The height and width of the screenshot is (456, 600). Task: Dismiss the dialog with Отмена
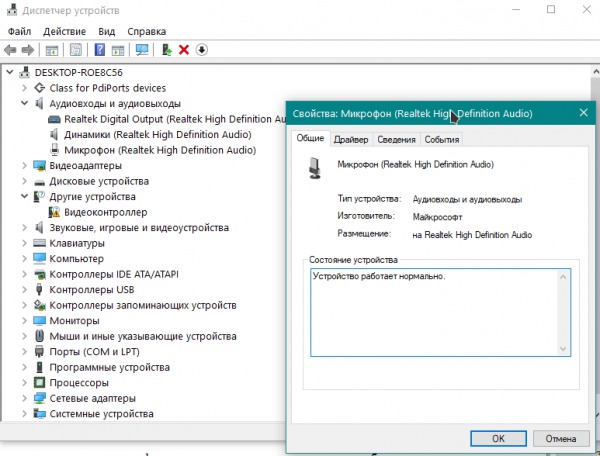pyautogui.click(x=561, y=438)
